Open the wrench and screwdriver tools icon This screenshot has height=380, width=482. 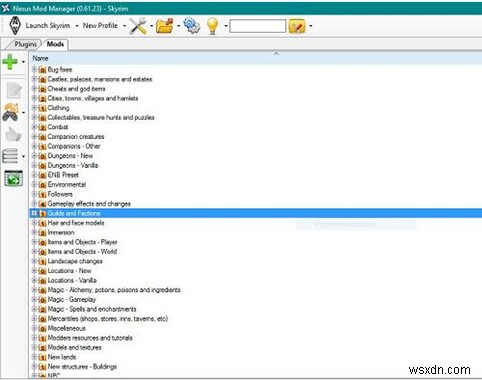tap(138, 26)
